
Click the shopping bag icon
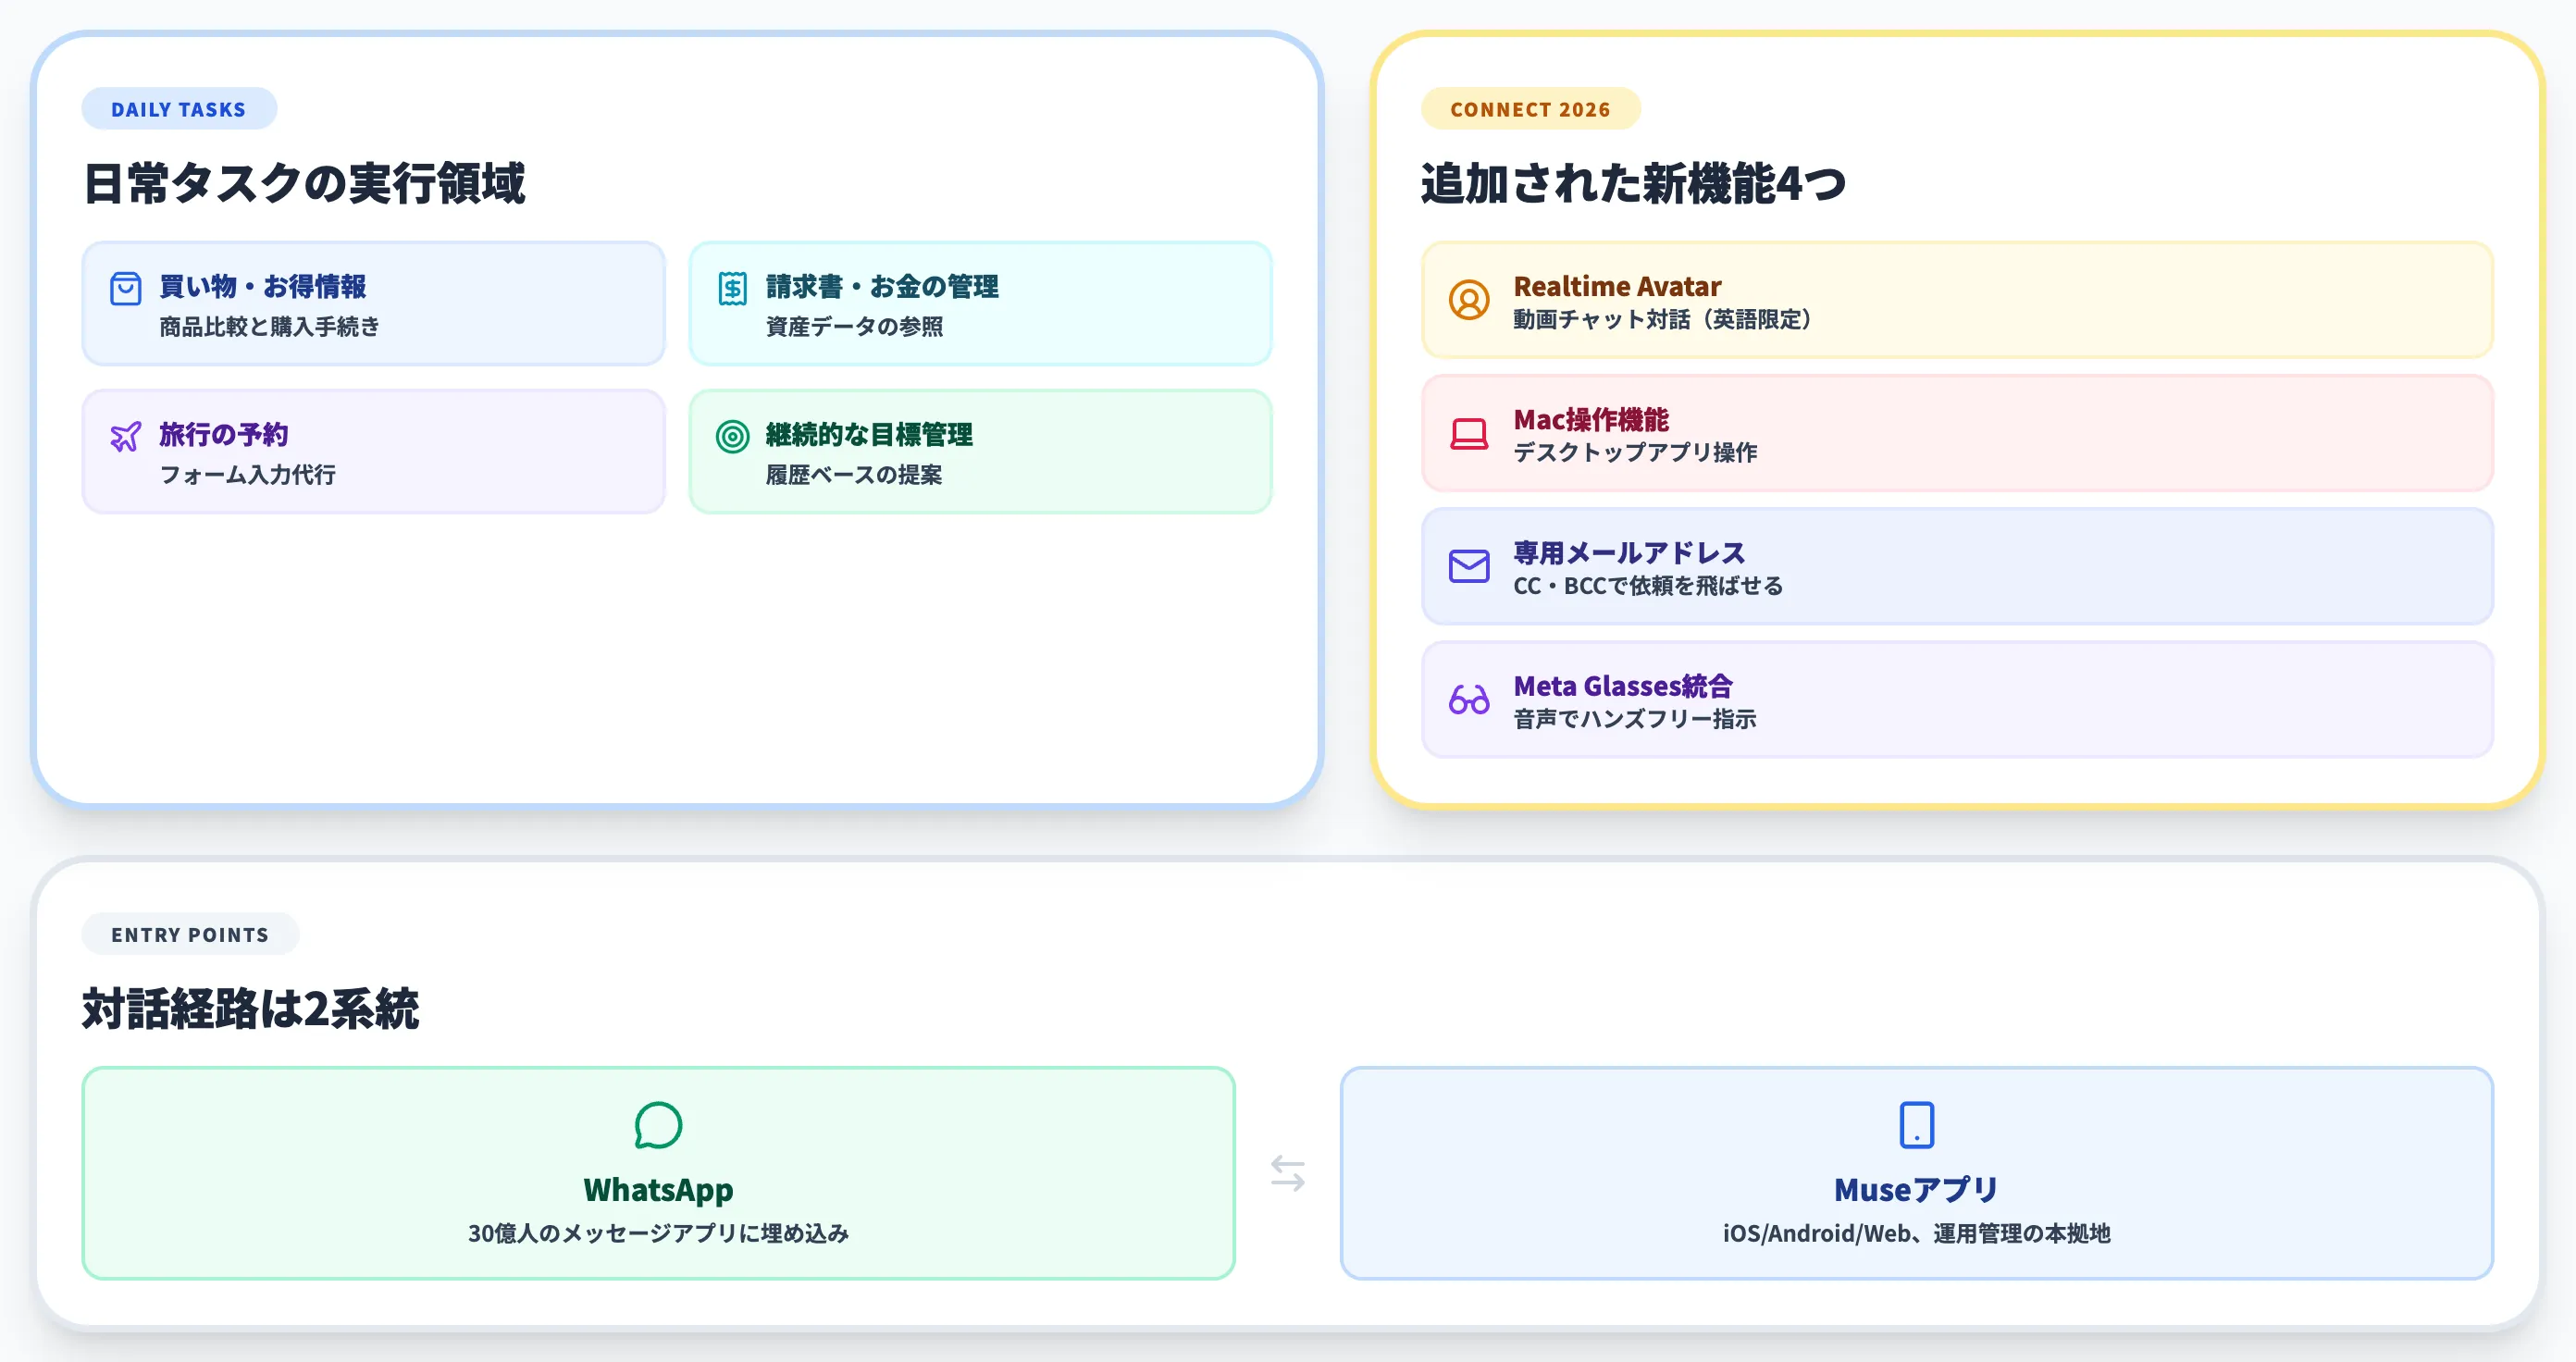125,289
